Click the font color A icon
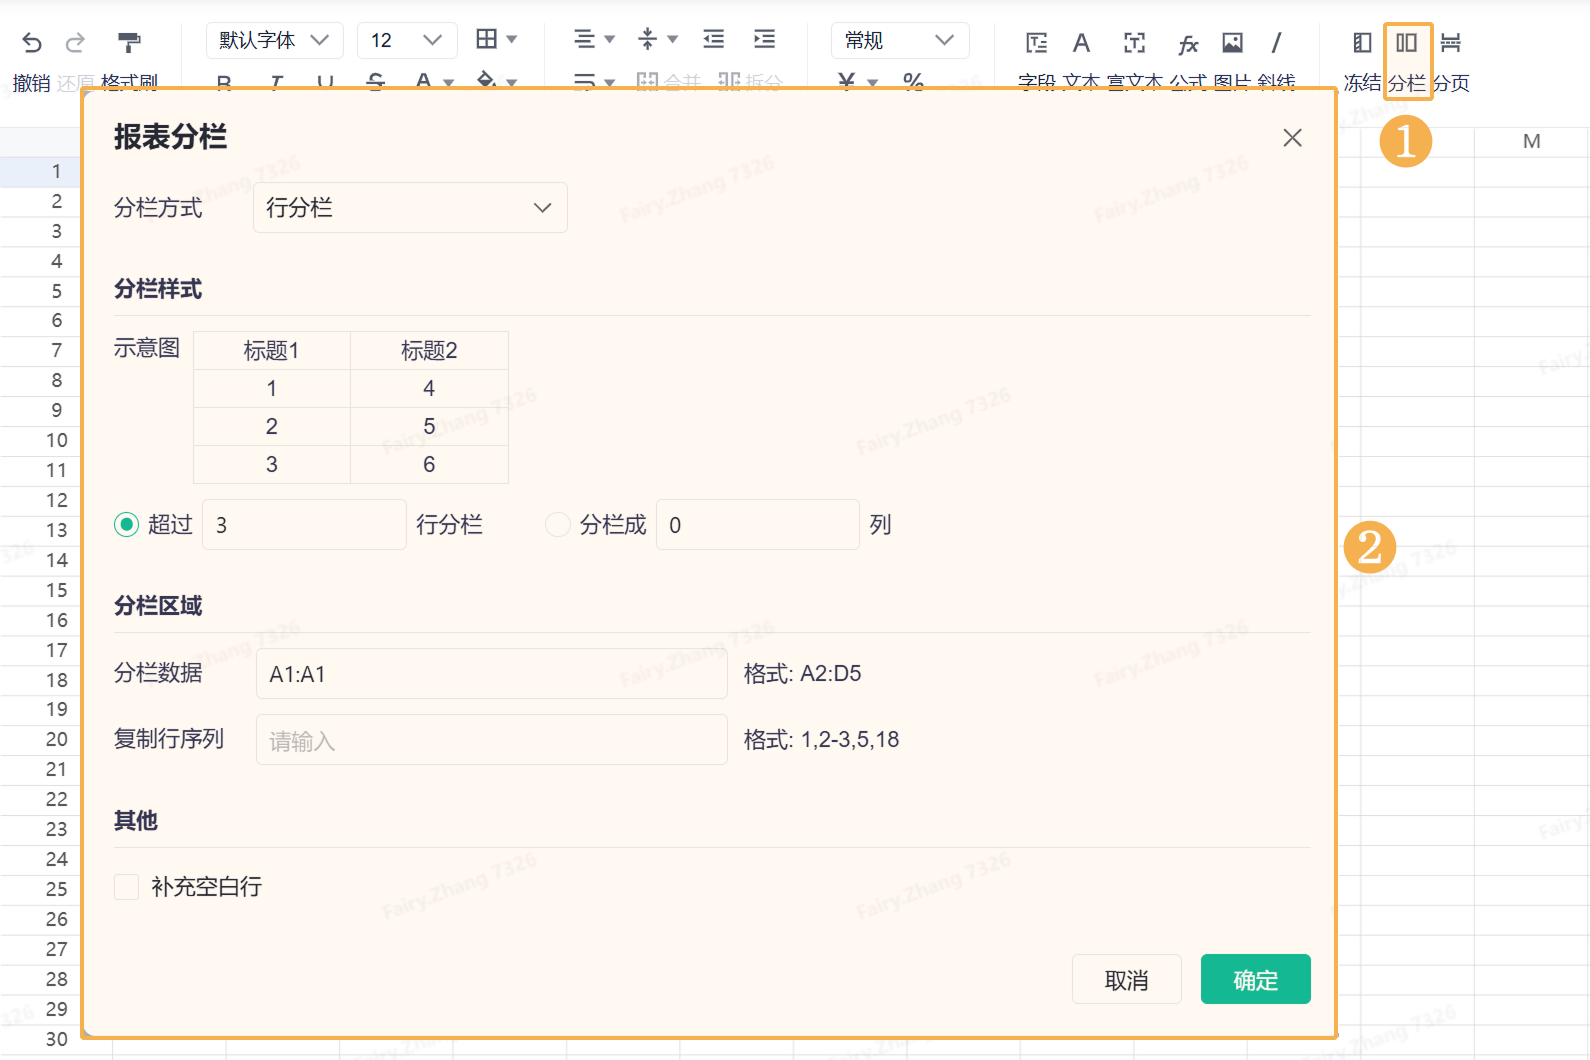The width and height of the screenshot is (1590, 1060). coord(424,81)
